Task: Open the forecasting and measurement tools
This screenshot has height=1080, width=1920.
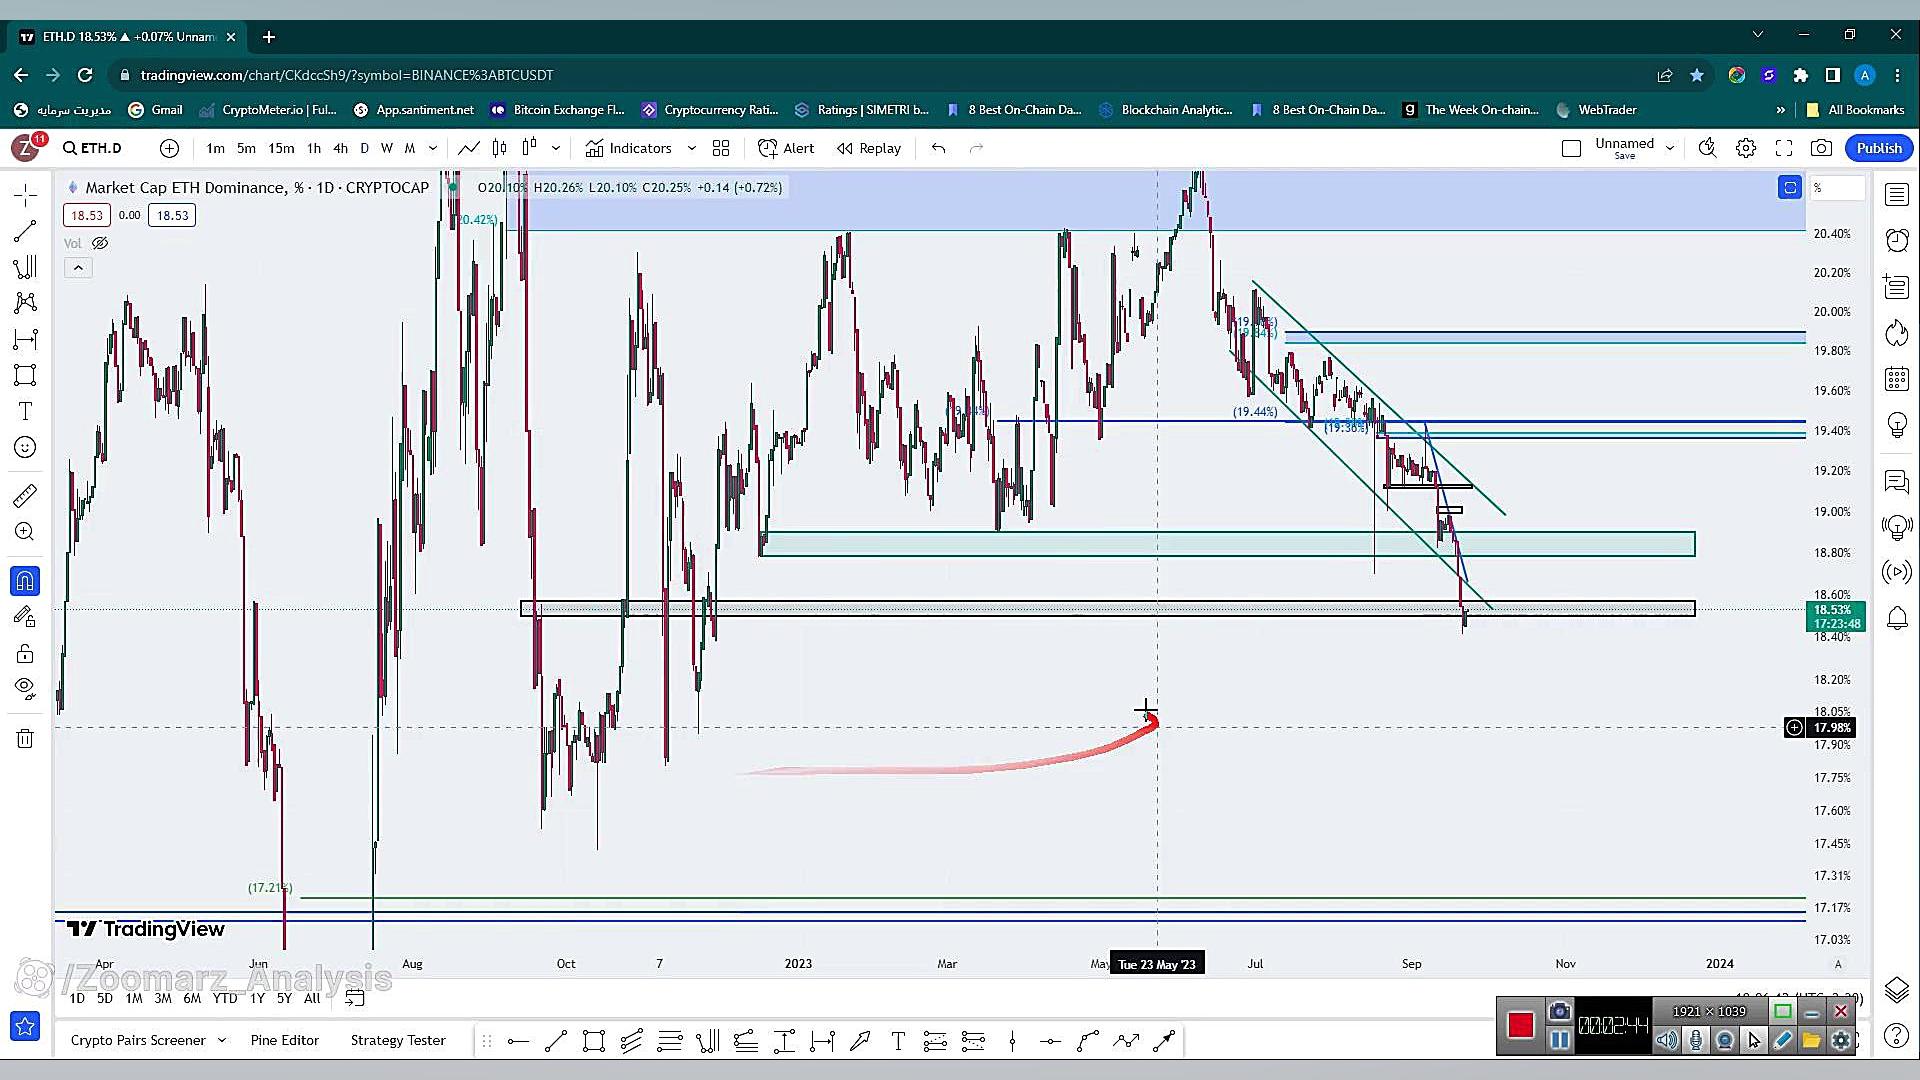Action: pos(25,339)
